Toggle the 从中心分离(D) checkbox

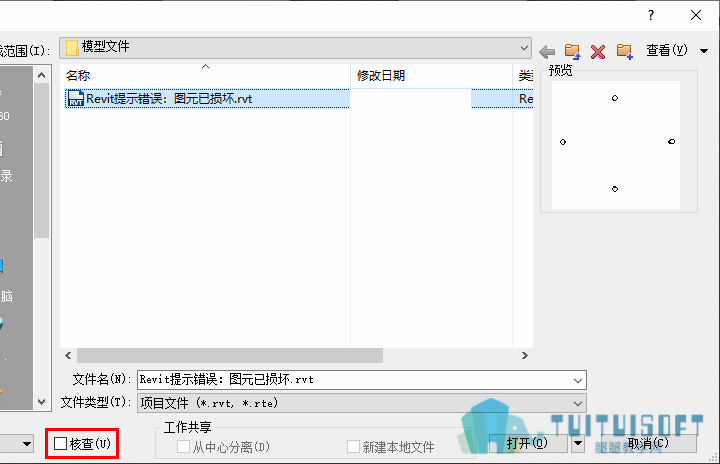(183, 447)
